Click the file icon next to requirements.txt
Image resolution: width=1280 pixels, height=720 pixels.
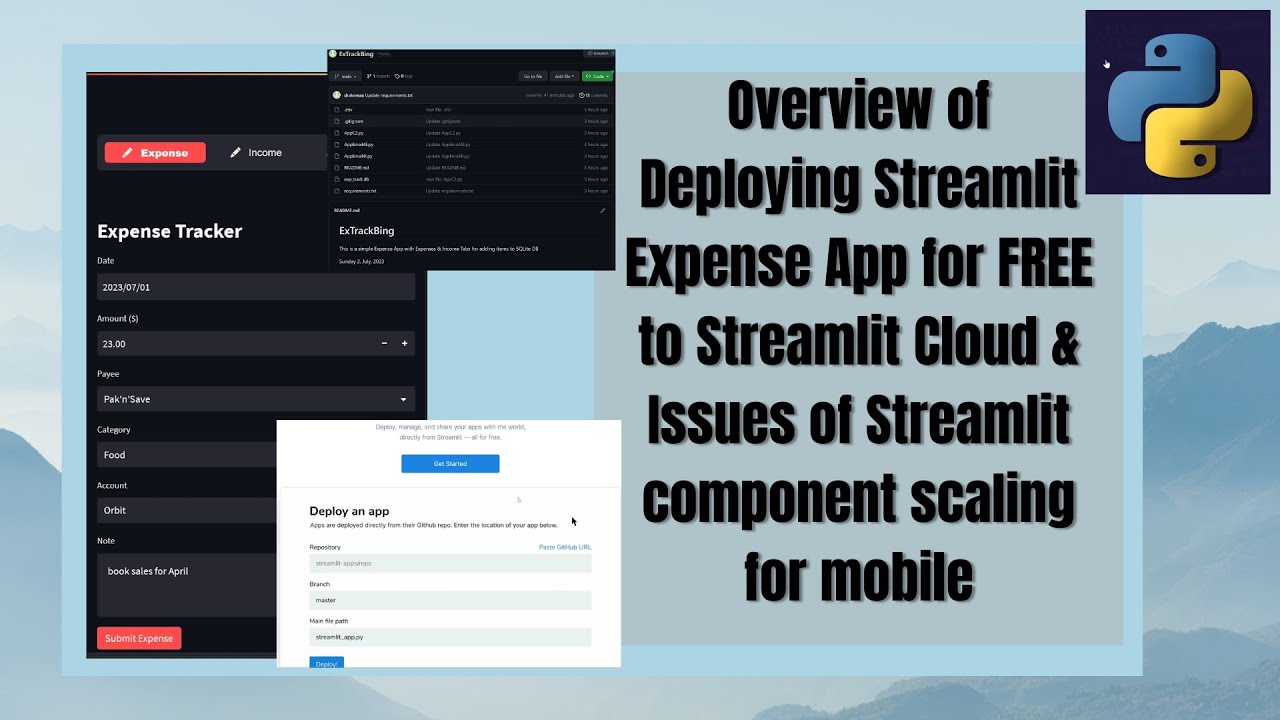coord(336,191)
